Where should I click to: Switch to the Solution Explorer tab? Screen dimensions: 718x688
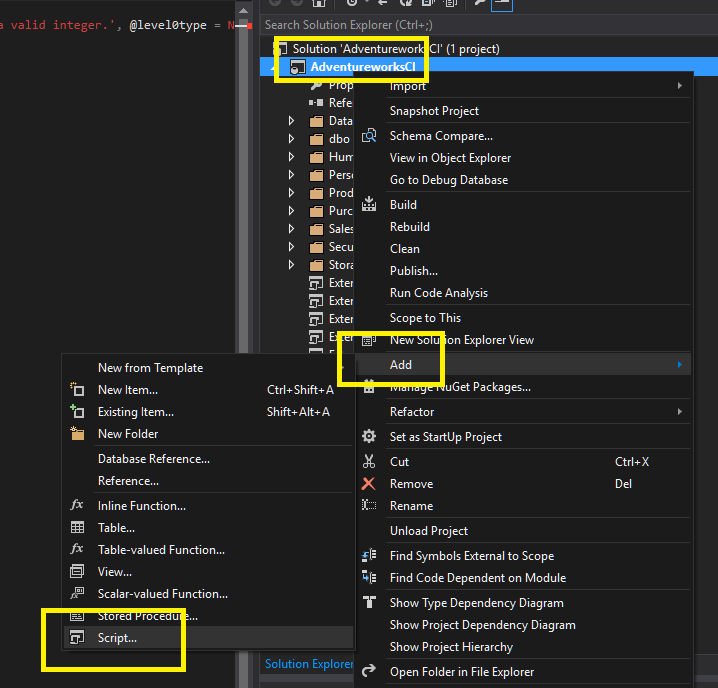[309, 664]
